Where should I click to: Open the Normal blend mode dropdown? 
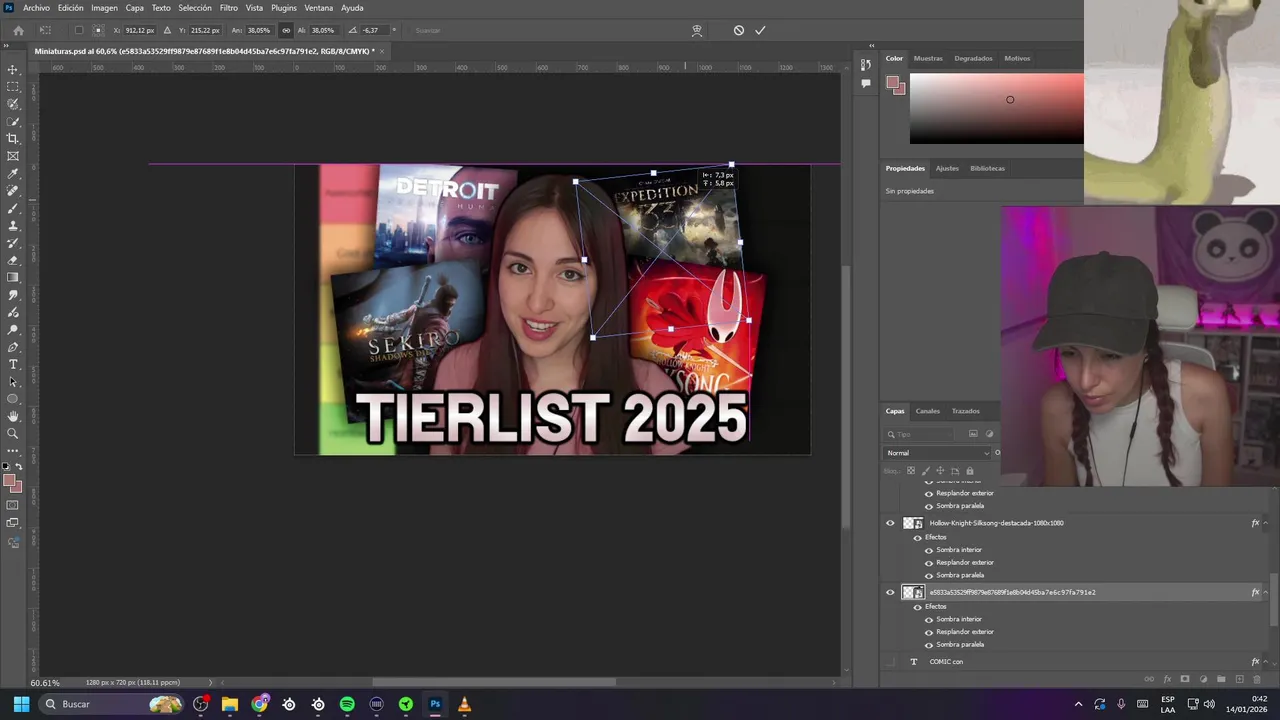click(938, 453)
